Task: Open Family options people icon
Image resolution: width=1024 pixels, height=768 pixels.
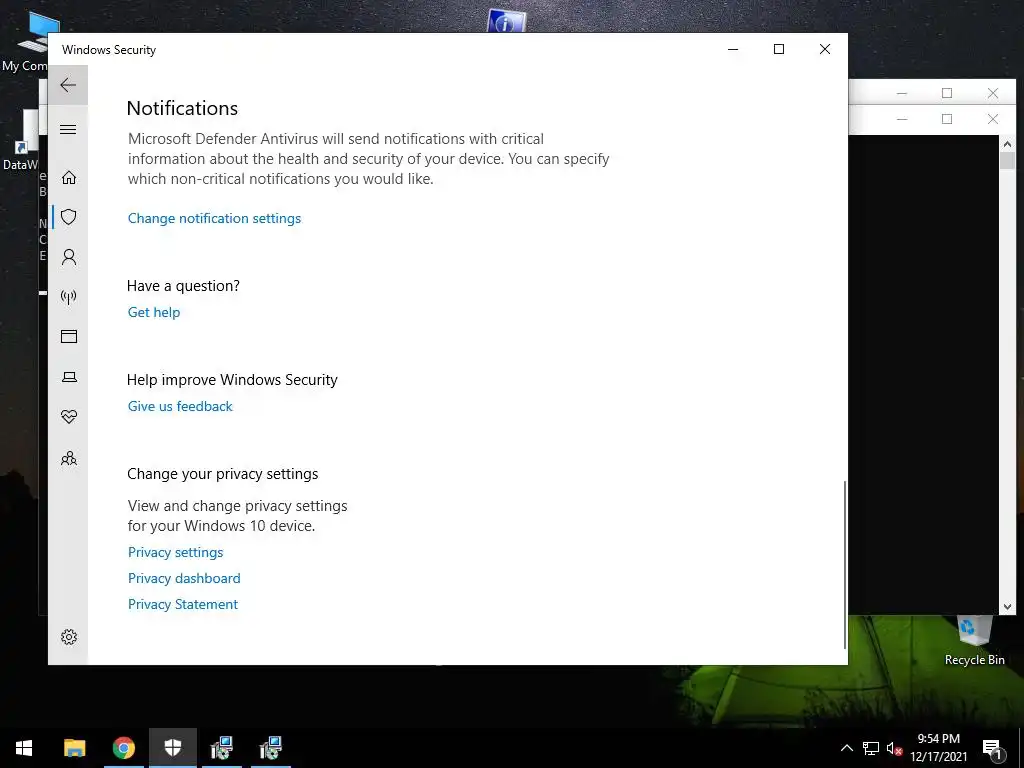Action: pyautogui.click(x=69, y=458)
